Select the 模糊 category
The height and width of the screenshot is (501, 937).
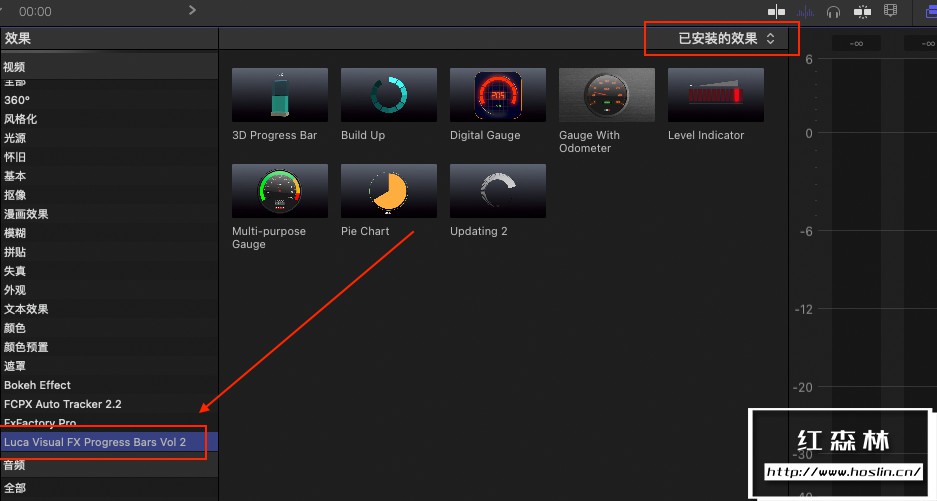pyautogui.click(x=109, y=233)
